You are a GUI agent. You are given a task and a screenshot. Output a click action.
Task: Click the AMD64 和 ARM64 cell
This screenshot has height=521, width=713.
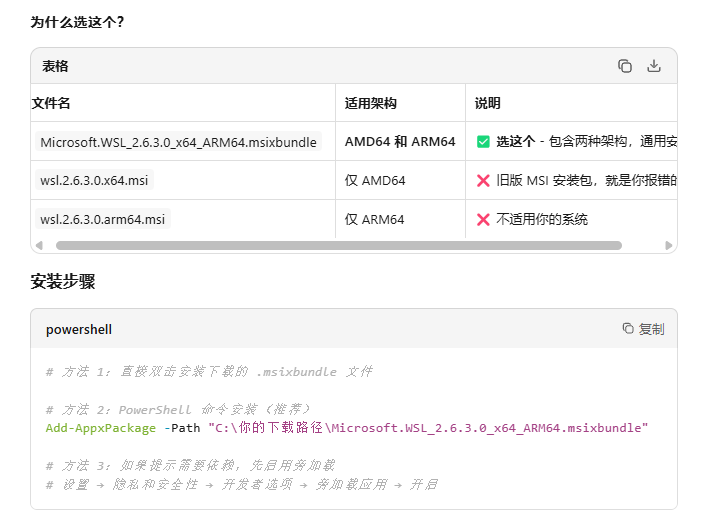(400, 141)
